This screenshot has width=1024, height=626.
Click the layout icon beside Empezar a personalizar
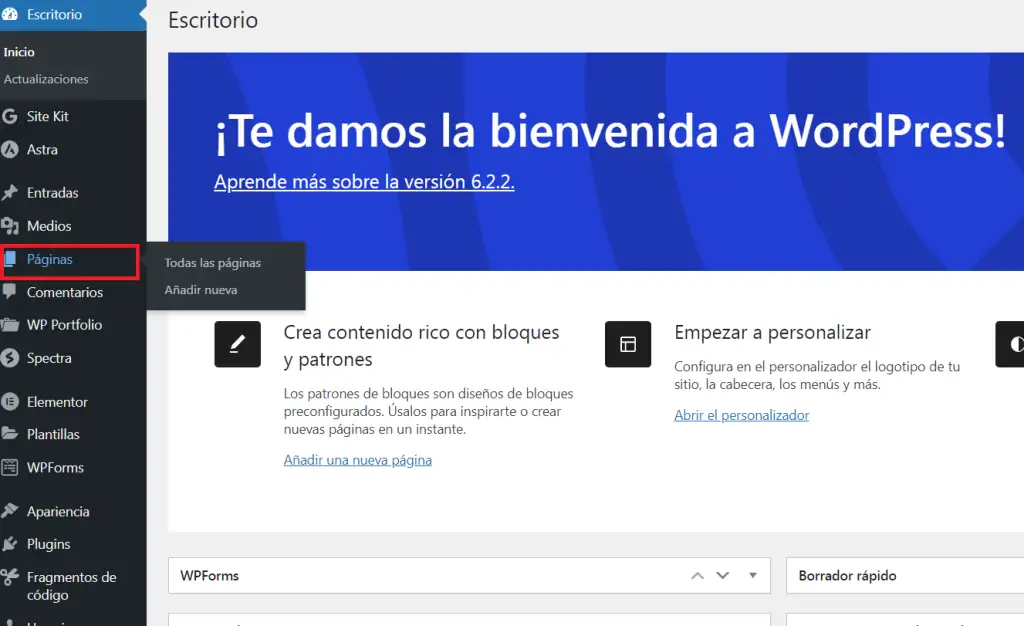[x=628, y=344]
